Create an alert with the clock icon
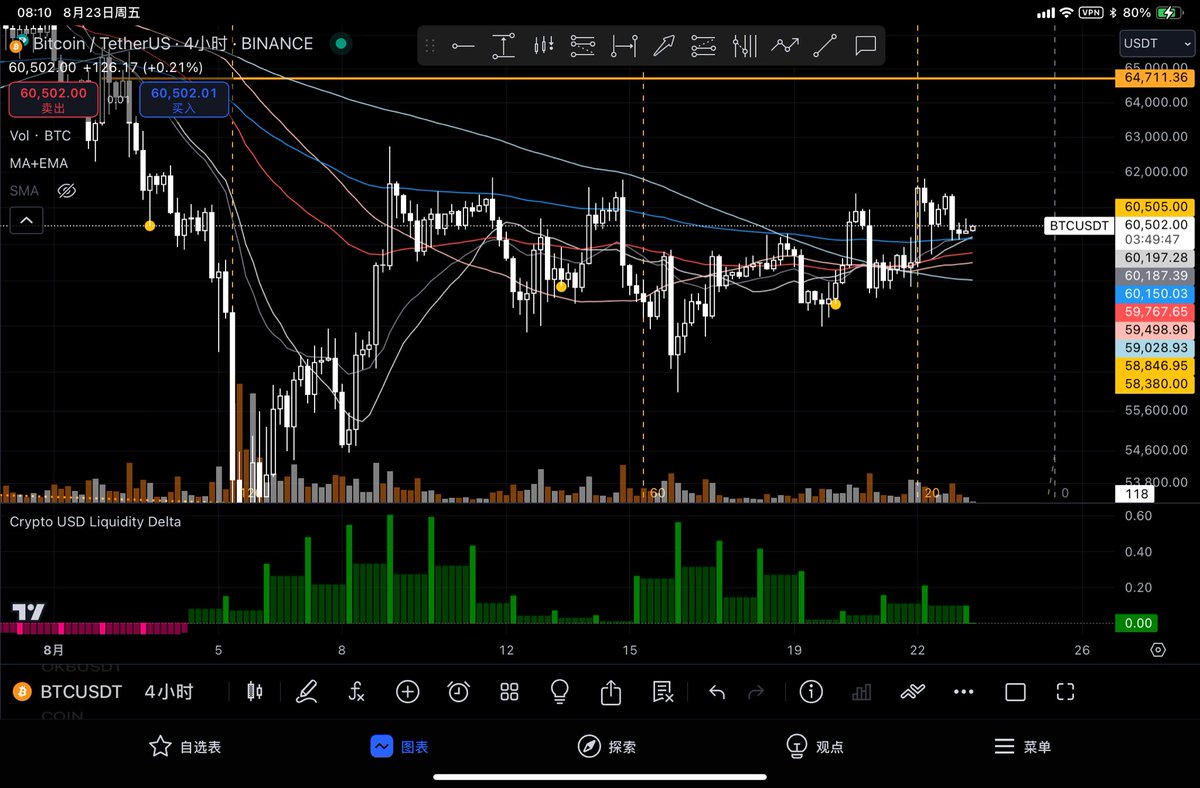 click(458, 692)
